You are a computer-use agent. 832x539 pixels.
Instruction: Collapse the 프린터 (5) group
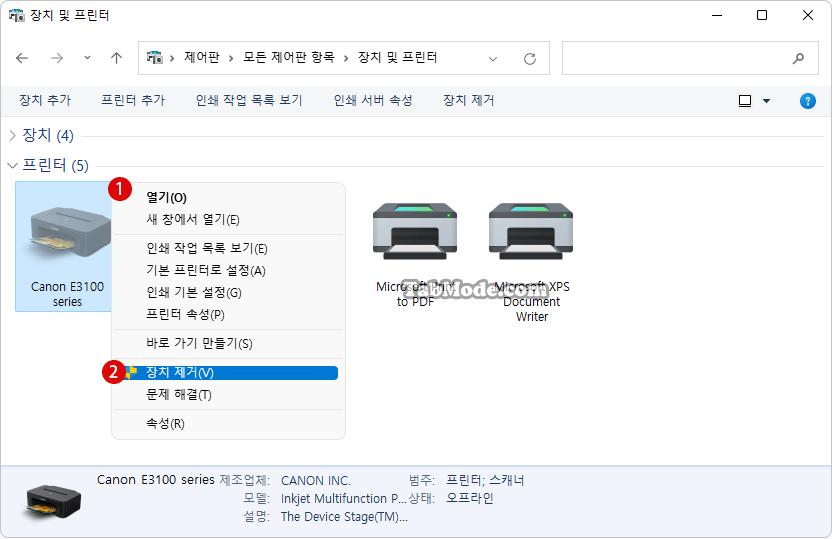click(x=13, y=165)
